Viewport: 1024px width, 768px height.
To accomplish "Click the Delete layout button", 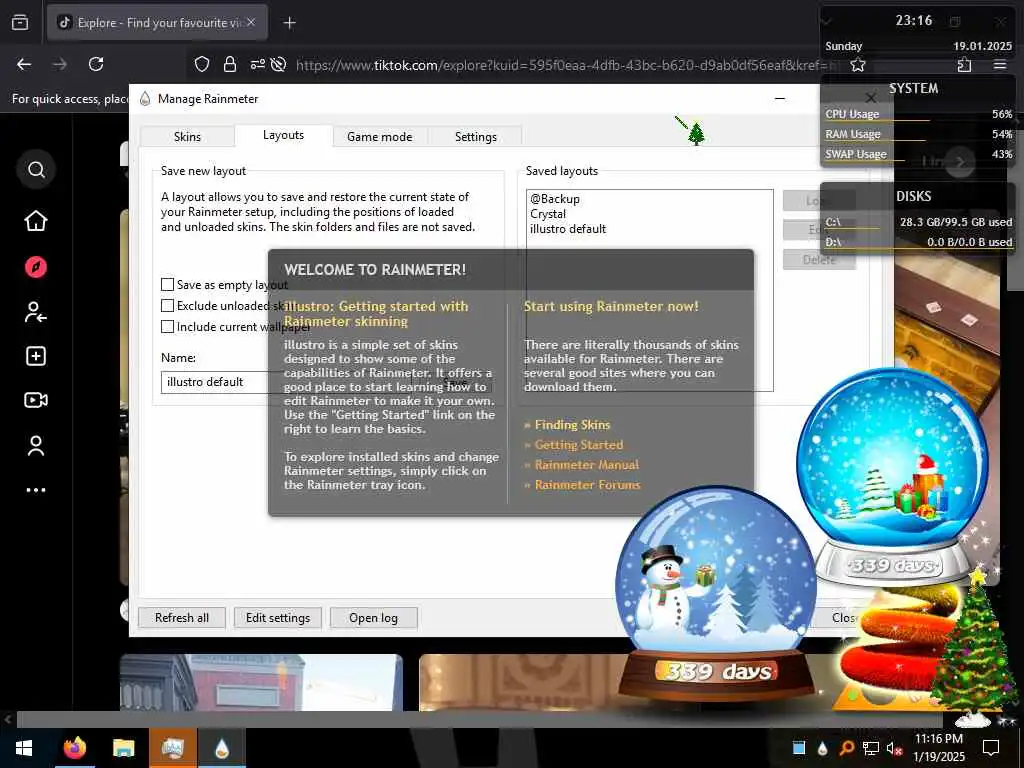I will [x=819, y=259].
